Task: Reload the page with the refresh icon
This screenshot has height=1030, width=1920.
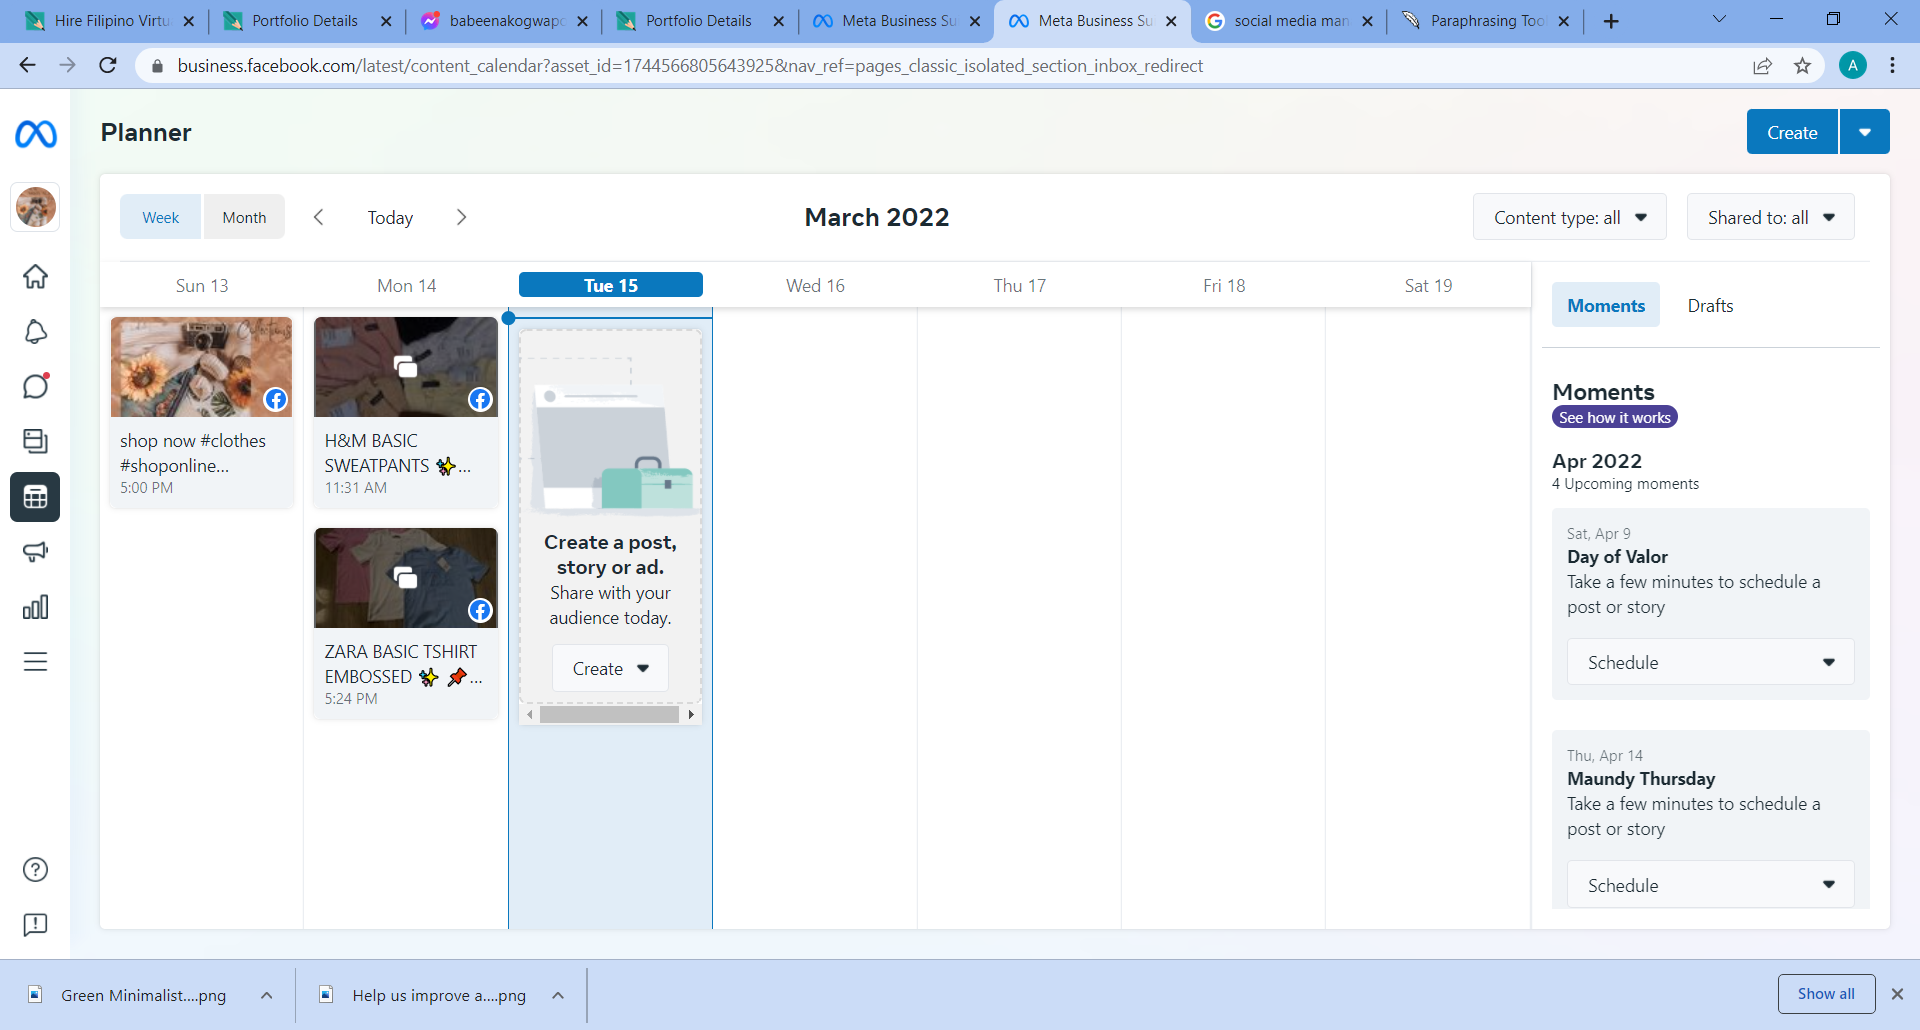Action: pyautogui.click(x=108, y=65)
